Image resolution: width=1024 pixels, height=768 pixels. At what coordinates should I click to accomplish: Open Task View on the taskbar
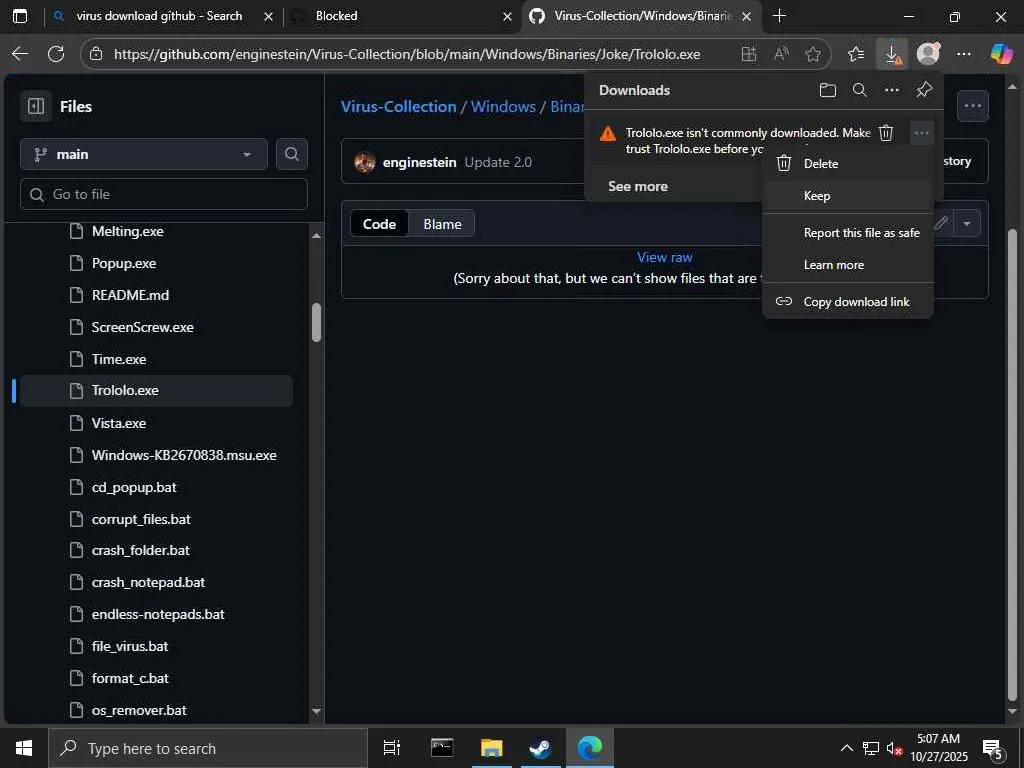click(x=392, y=748)
